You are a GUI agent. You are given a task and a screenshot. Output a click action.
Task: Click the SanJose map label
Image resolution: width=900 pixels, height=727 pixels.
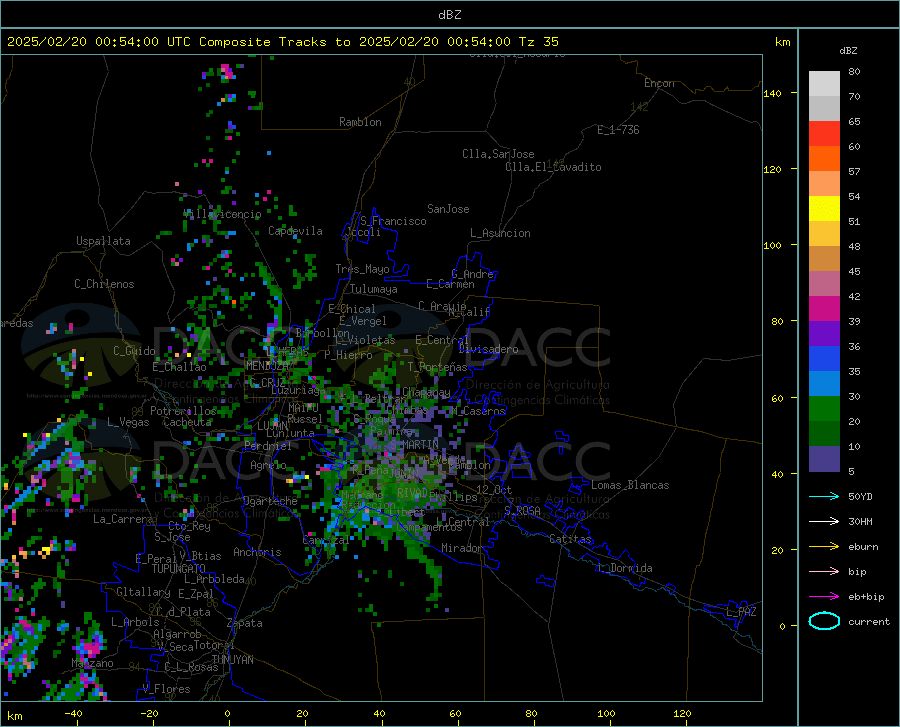click(448, 209)
